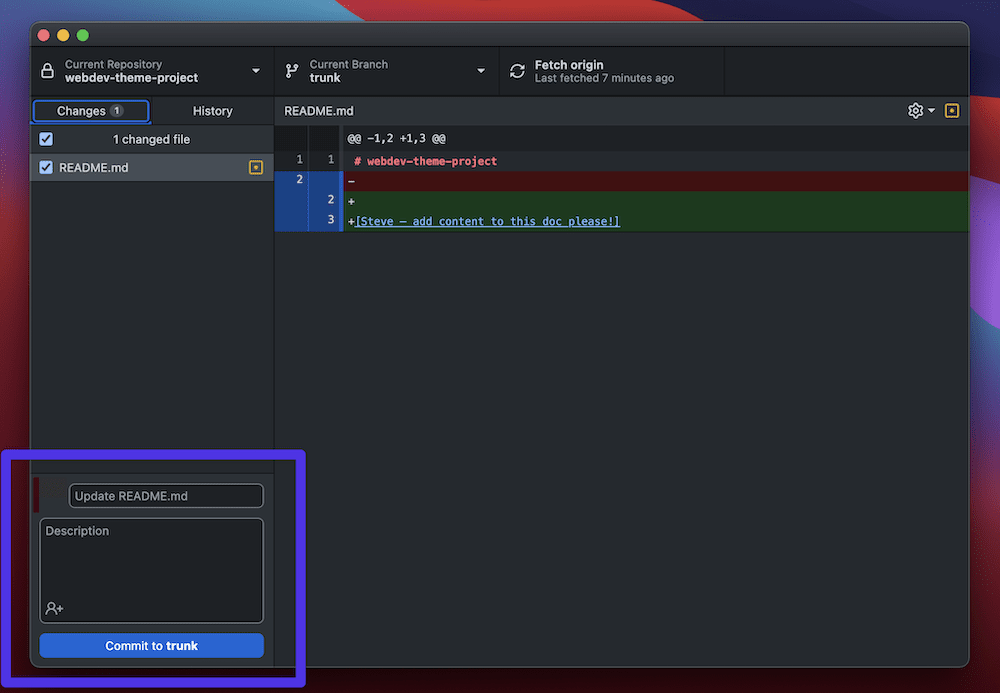Click the commit summary field 'Update README.md'
This screenshot has height=693, width=1000.
point(166,496)
